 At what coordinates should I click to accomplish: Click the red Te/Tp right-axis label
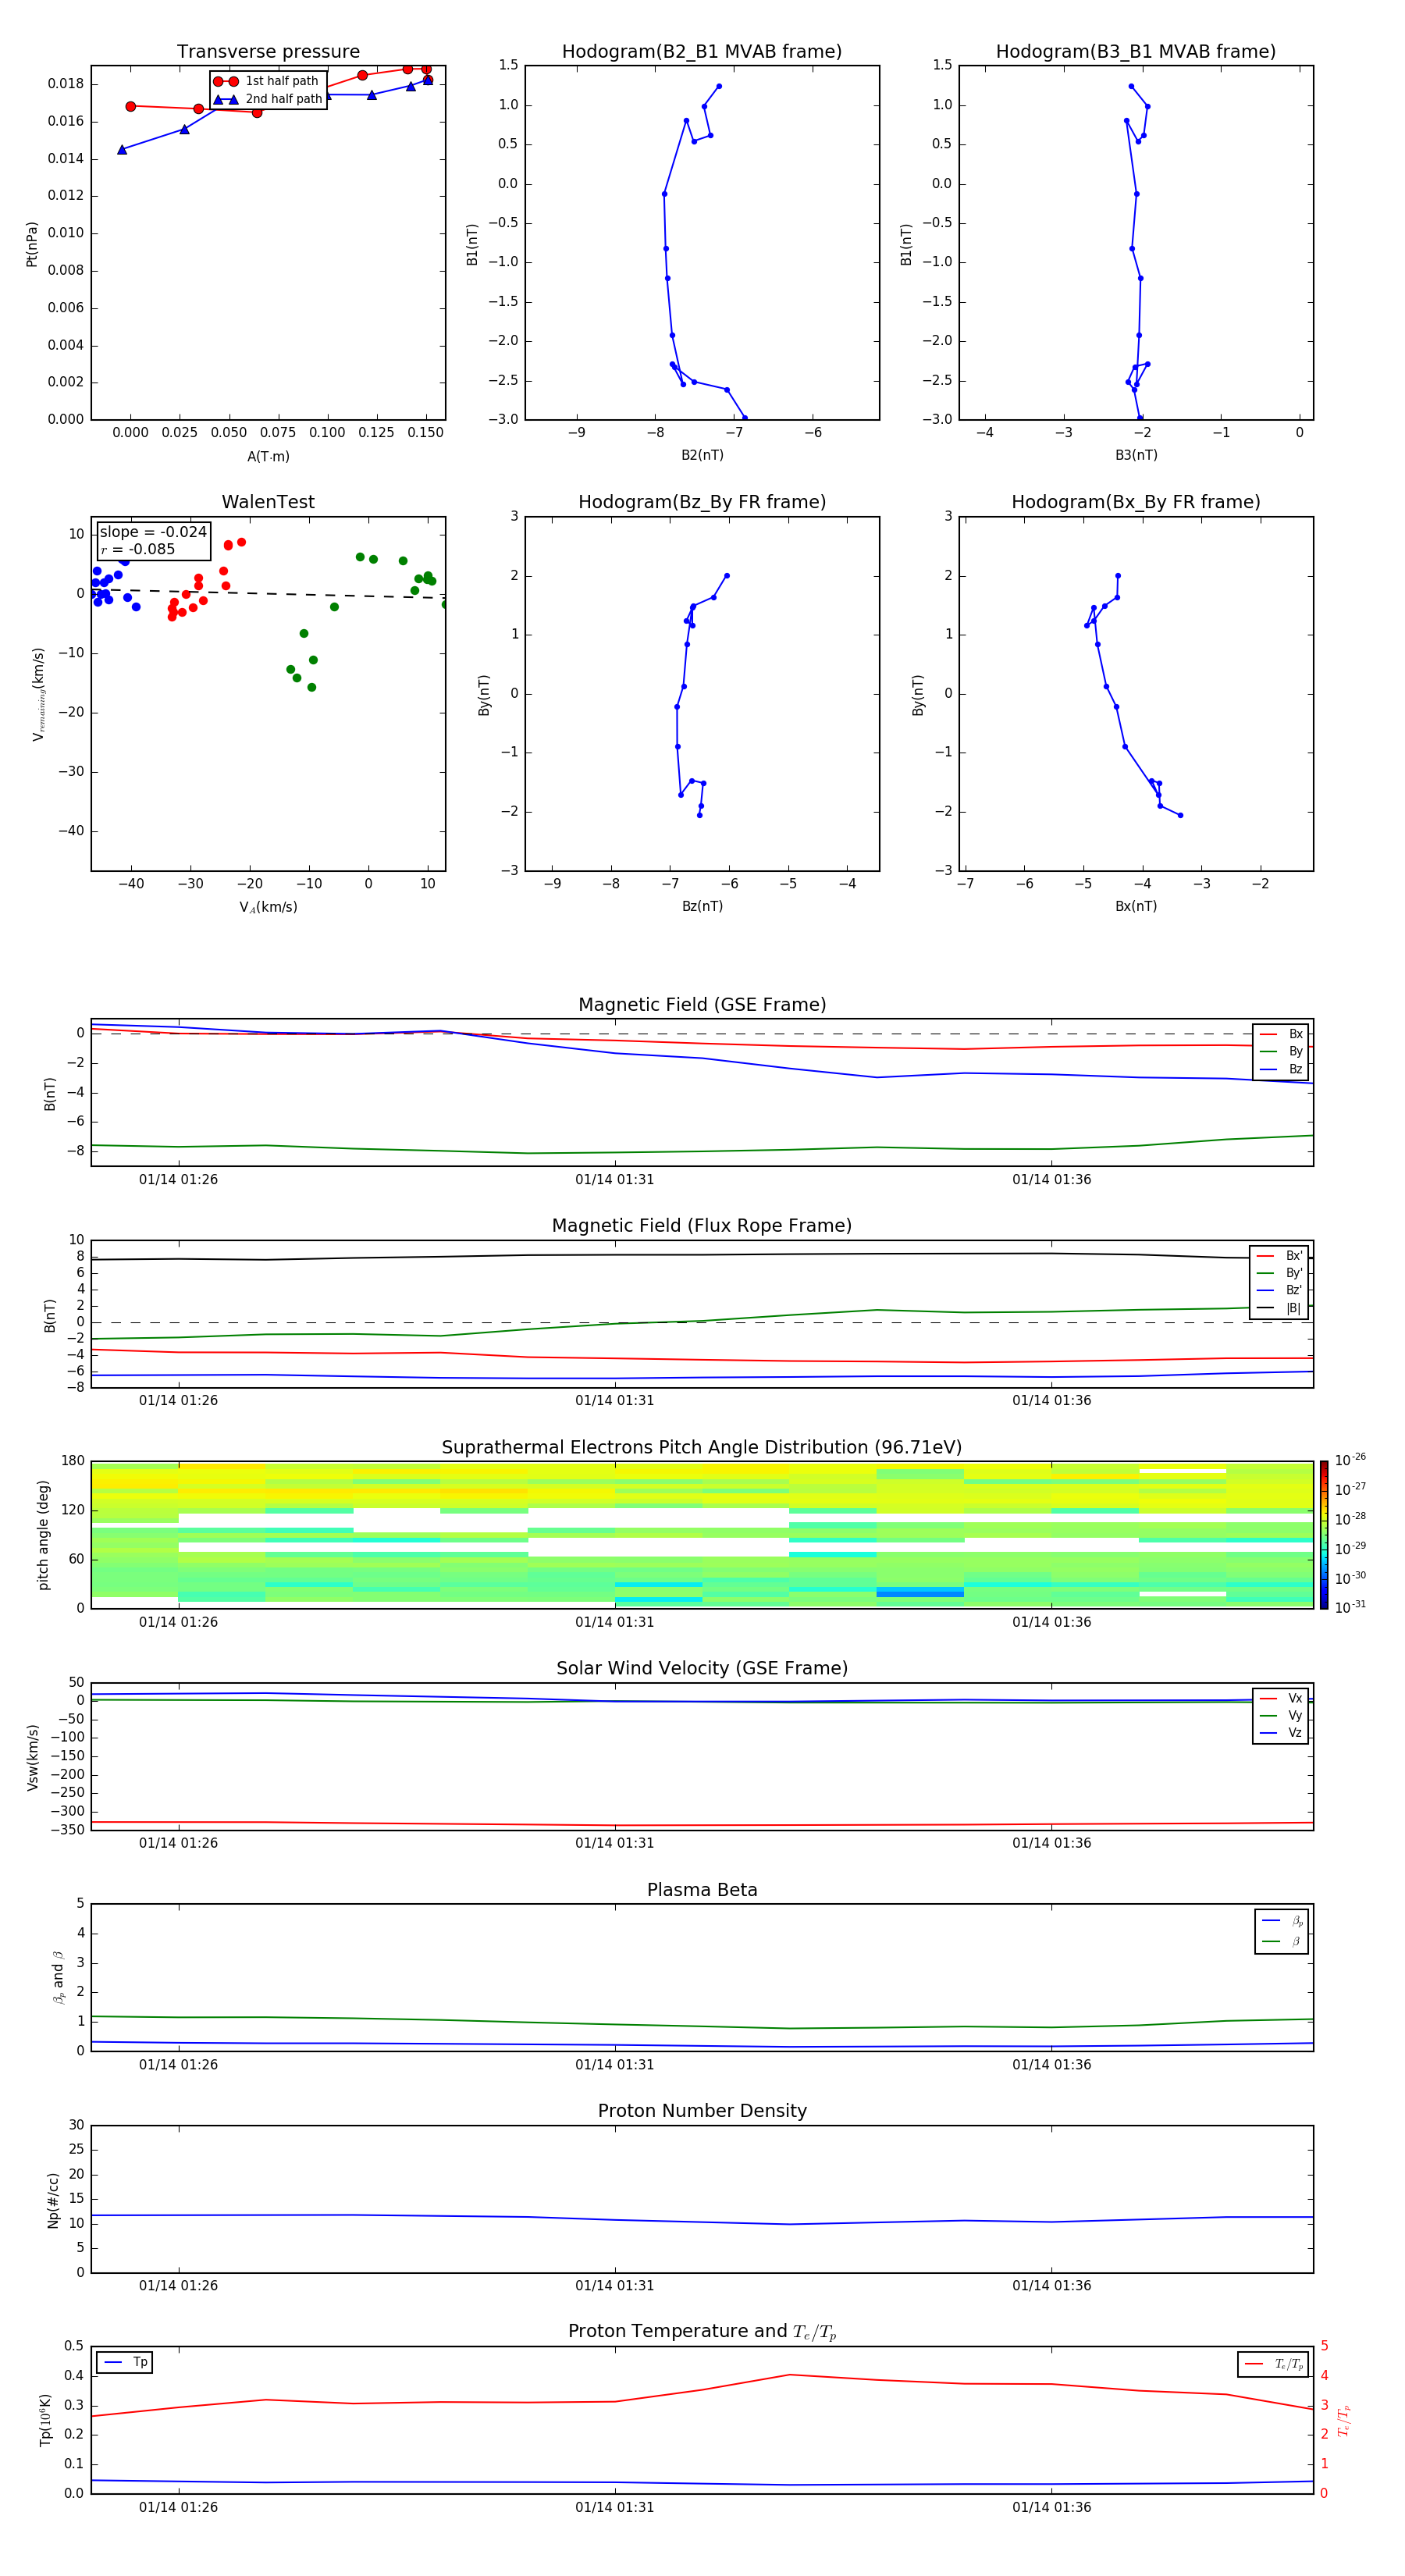point(1344,2420)
